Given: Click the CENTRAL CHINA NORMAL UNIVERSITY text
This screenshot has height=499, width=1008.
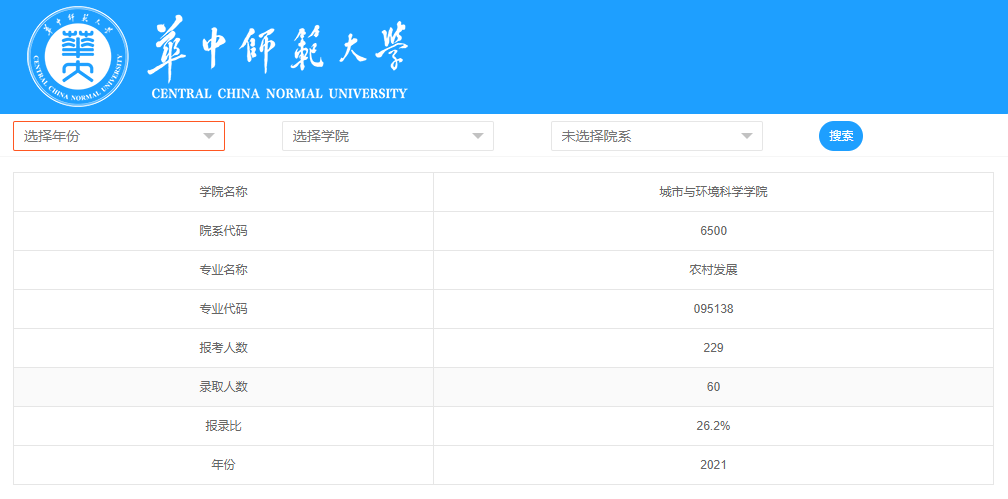Looking at the screenshot, I should tap(279, 94).
